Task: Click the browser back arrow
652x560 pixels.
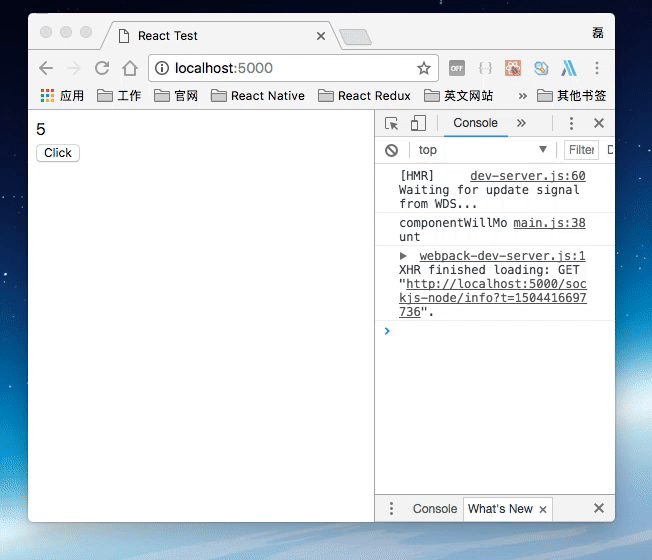Action: click(x=46, y=68)
